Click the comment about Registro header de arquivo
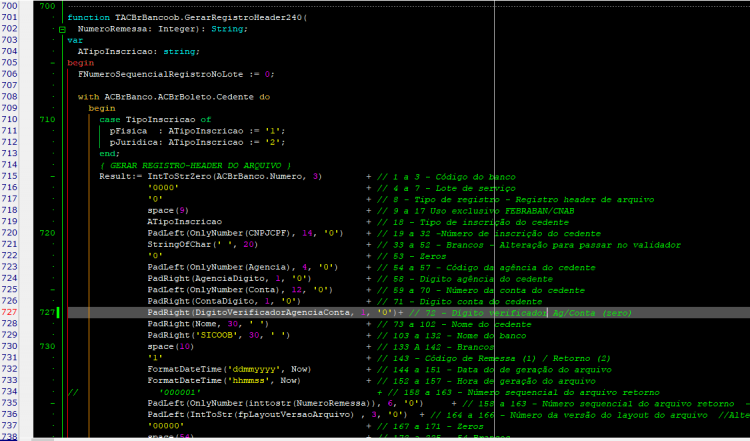The image size is (750, 441). (516, 200)
